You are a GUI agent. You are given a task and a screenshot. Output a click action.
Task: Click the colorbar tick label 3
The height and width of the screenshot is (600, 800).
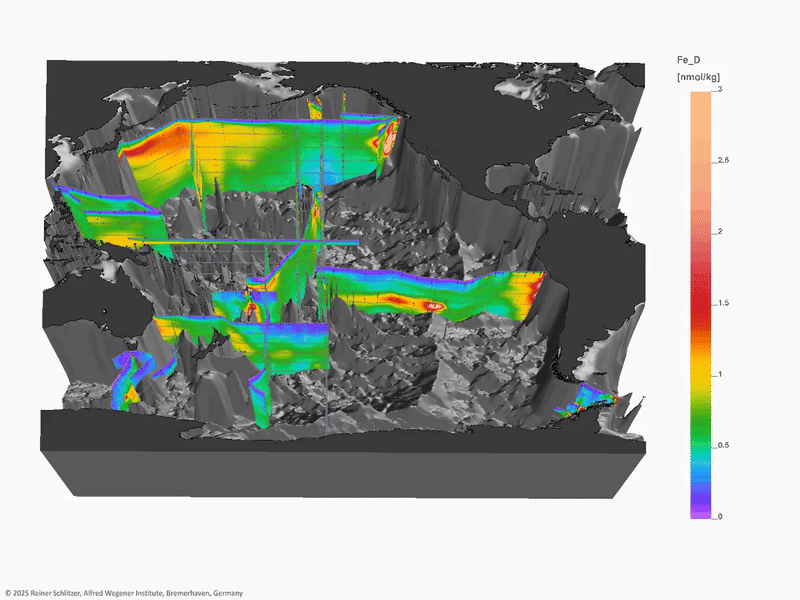[x=720, y=90]
